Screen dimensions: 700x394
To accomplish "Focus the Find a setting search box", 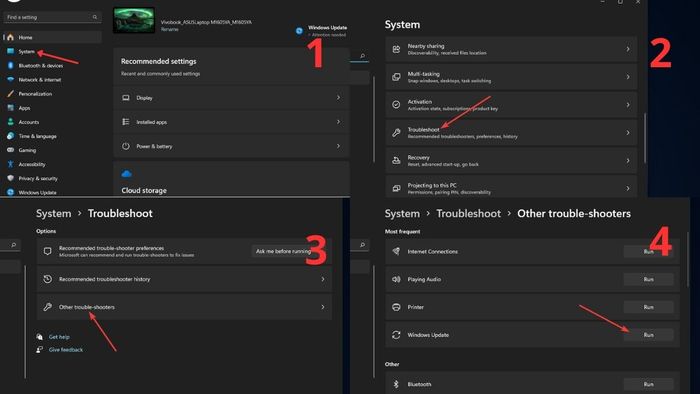I will point(52,17).
